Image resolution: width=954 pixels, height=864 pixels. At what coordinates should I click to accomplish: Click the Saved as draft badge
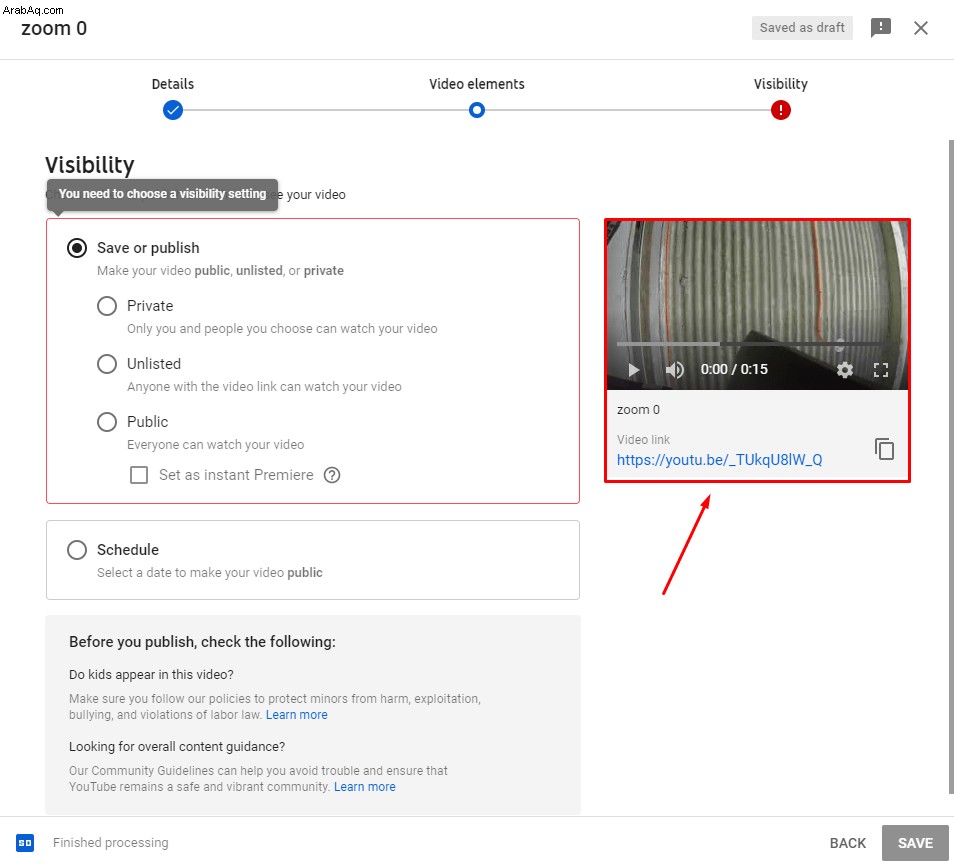(802, 28)
